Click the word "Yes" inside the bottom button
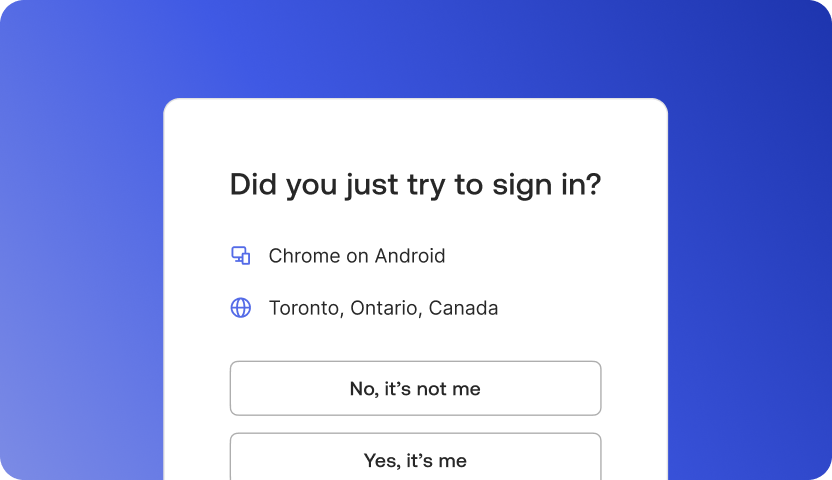This screenshot has width=832, height=480. click(381, 461)
